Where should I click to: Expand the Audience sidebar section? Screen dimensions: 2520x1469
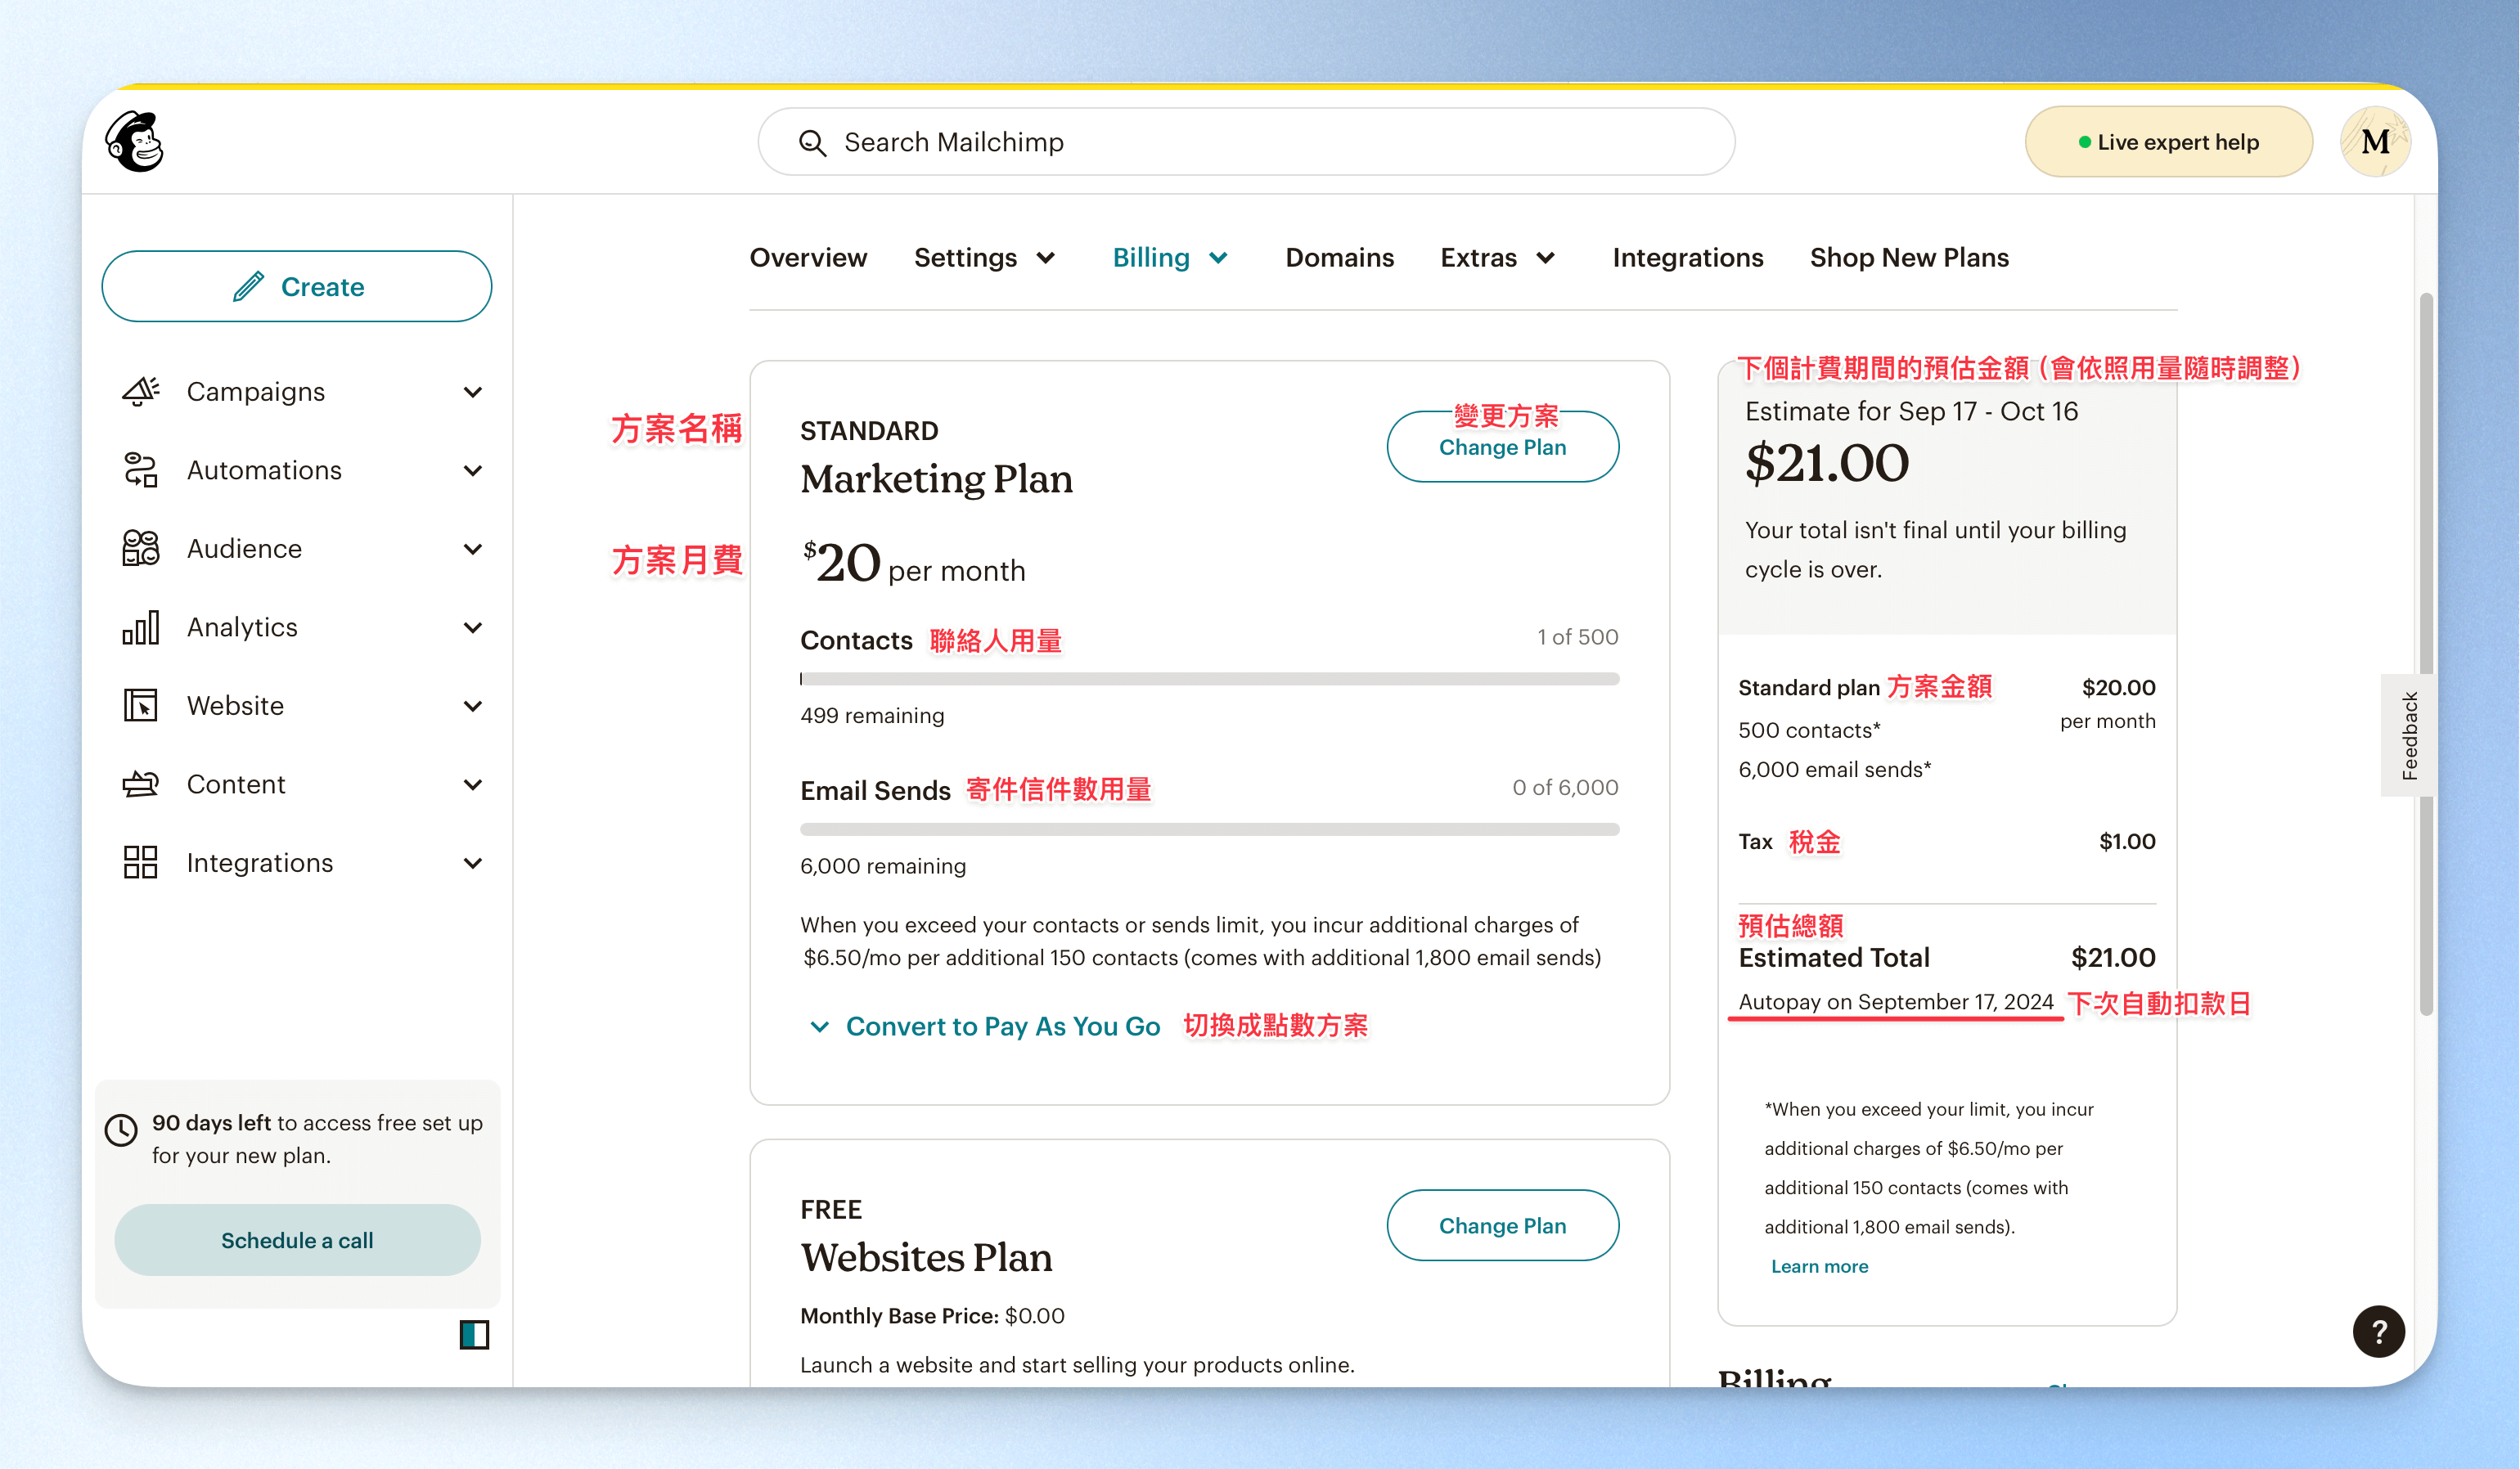473,549
